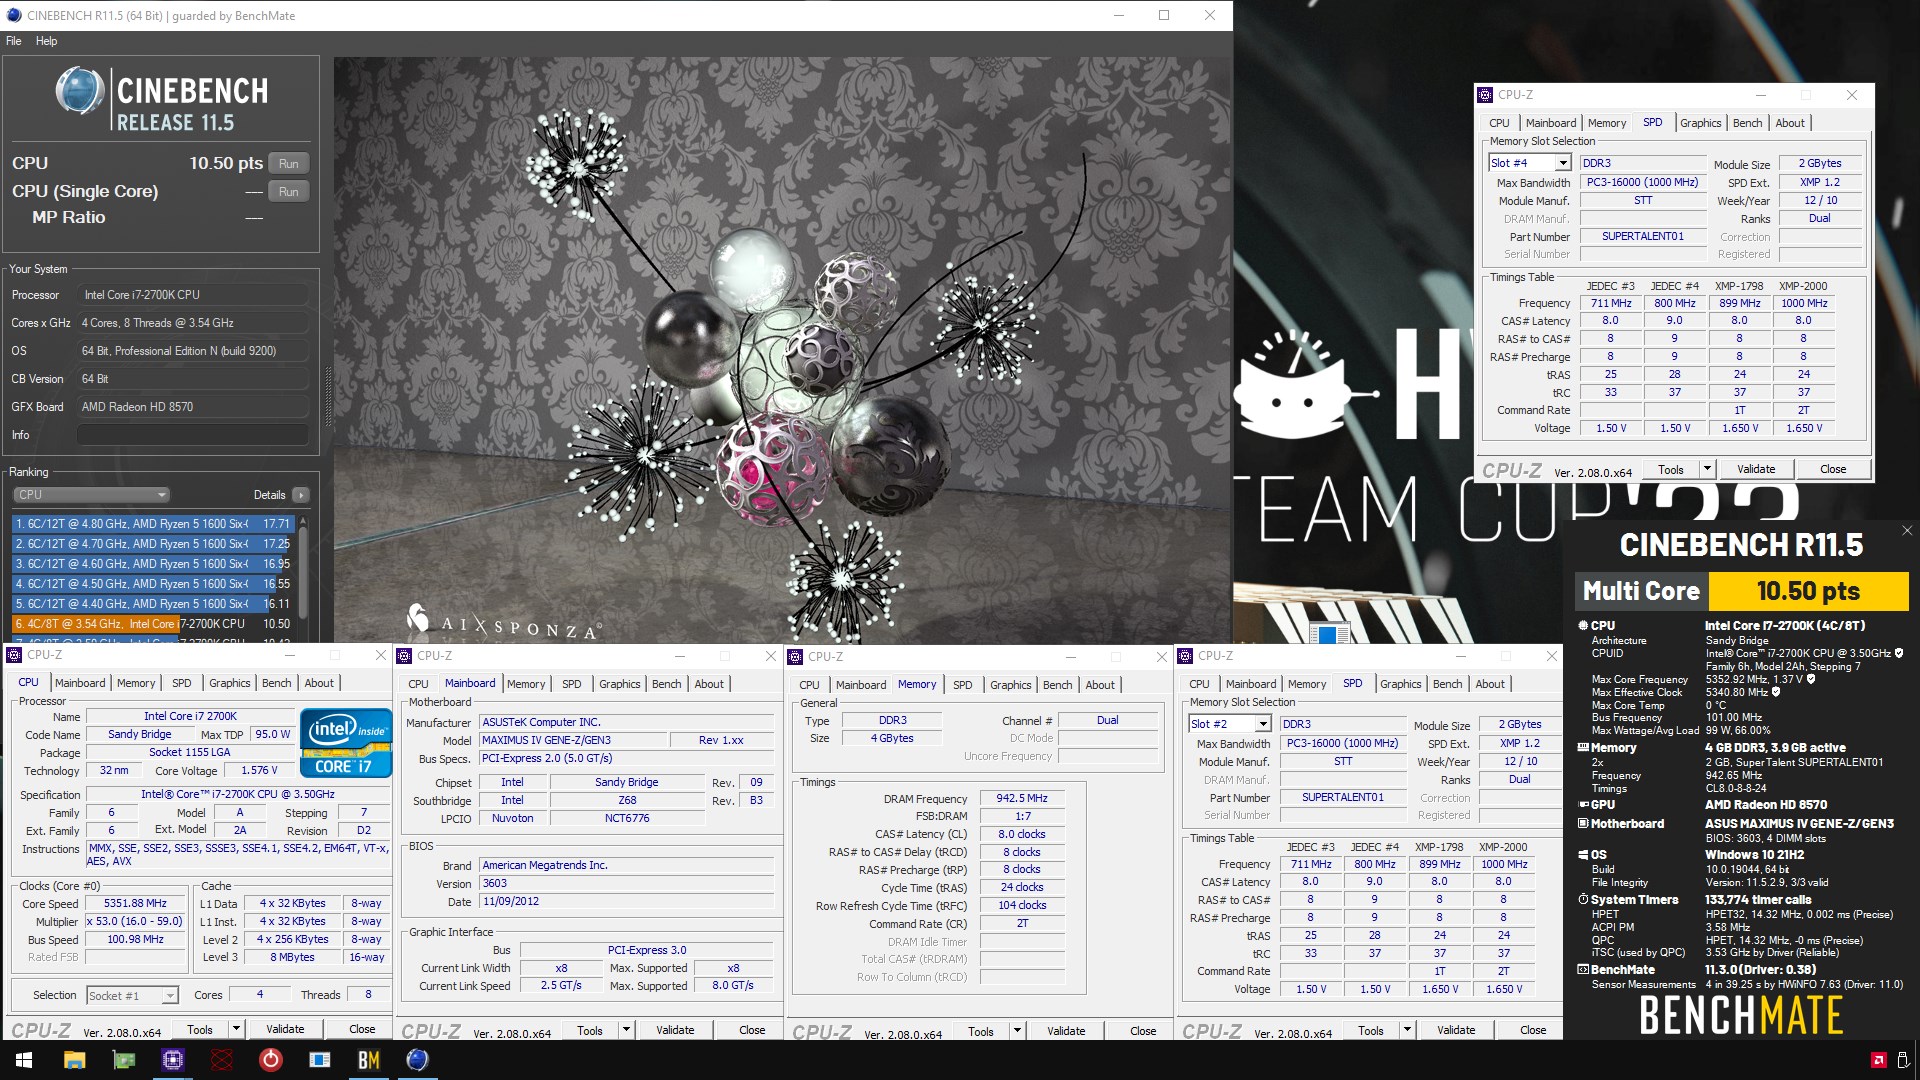Expand Tools arrow in bottom SPD CPU-Z window
The image size is (1920, 1080).
point(1407,1030)
